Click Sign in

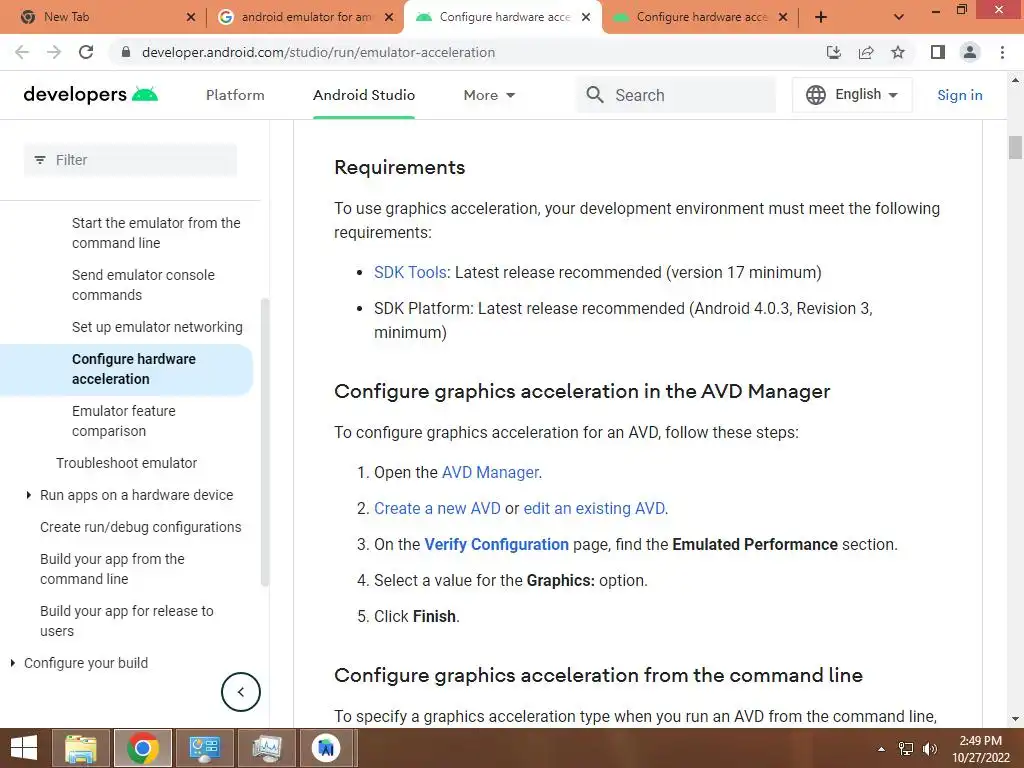click(959, 95)
